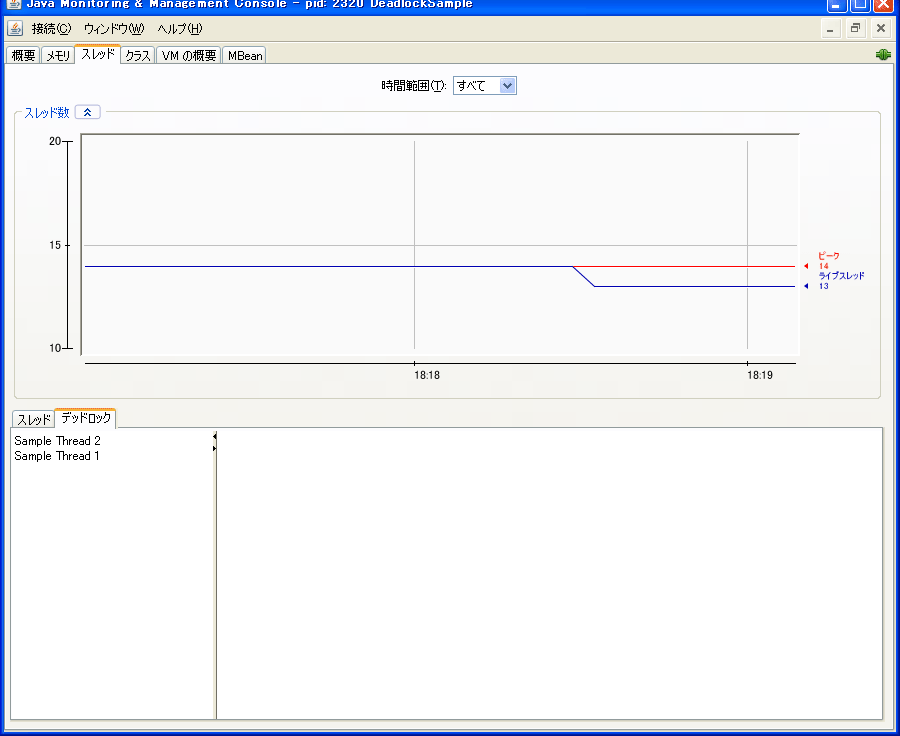Click inside the empty thread detail pane
The width and height of the screenshot is (900, 736).
[549, 573]
